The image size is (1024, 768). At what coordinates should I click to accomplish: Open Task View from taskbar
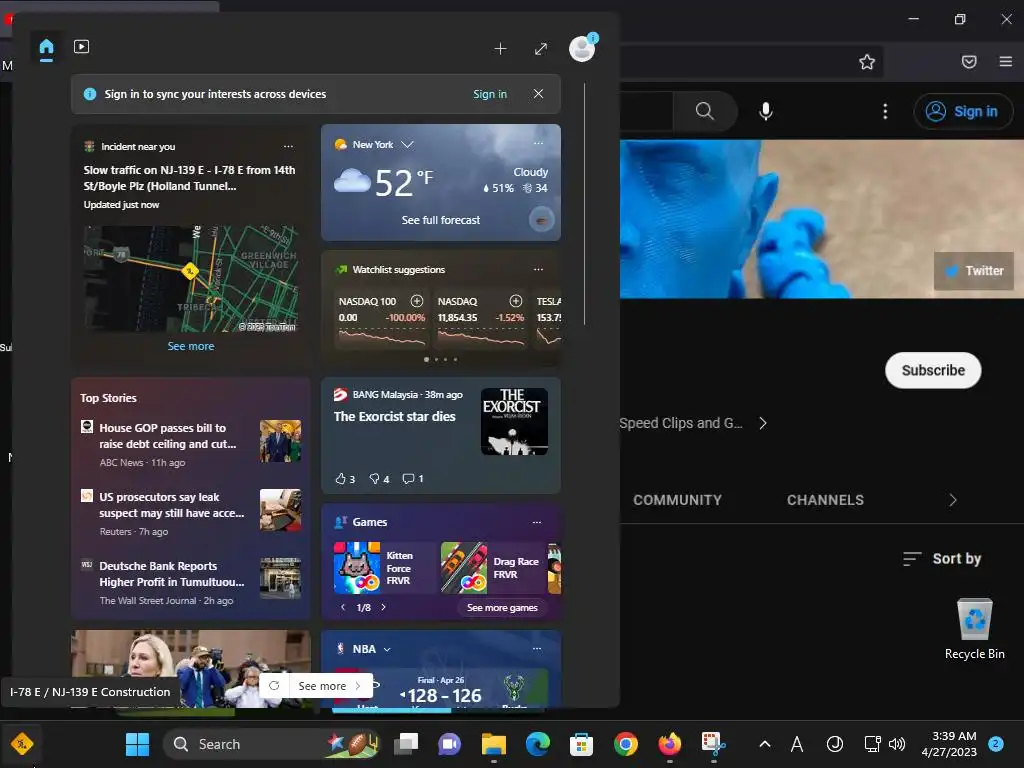tap(406, 744)
